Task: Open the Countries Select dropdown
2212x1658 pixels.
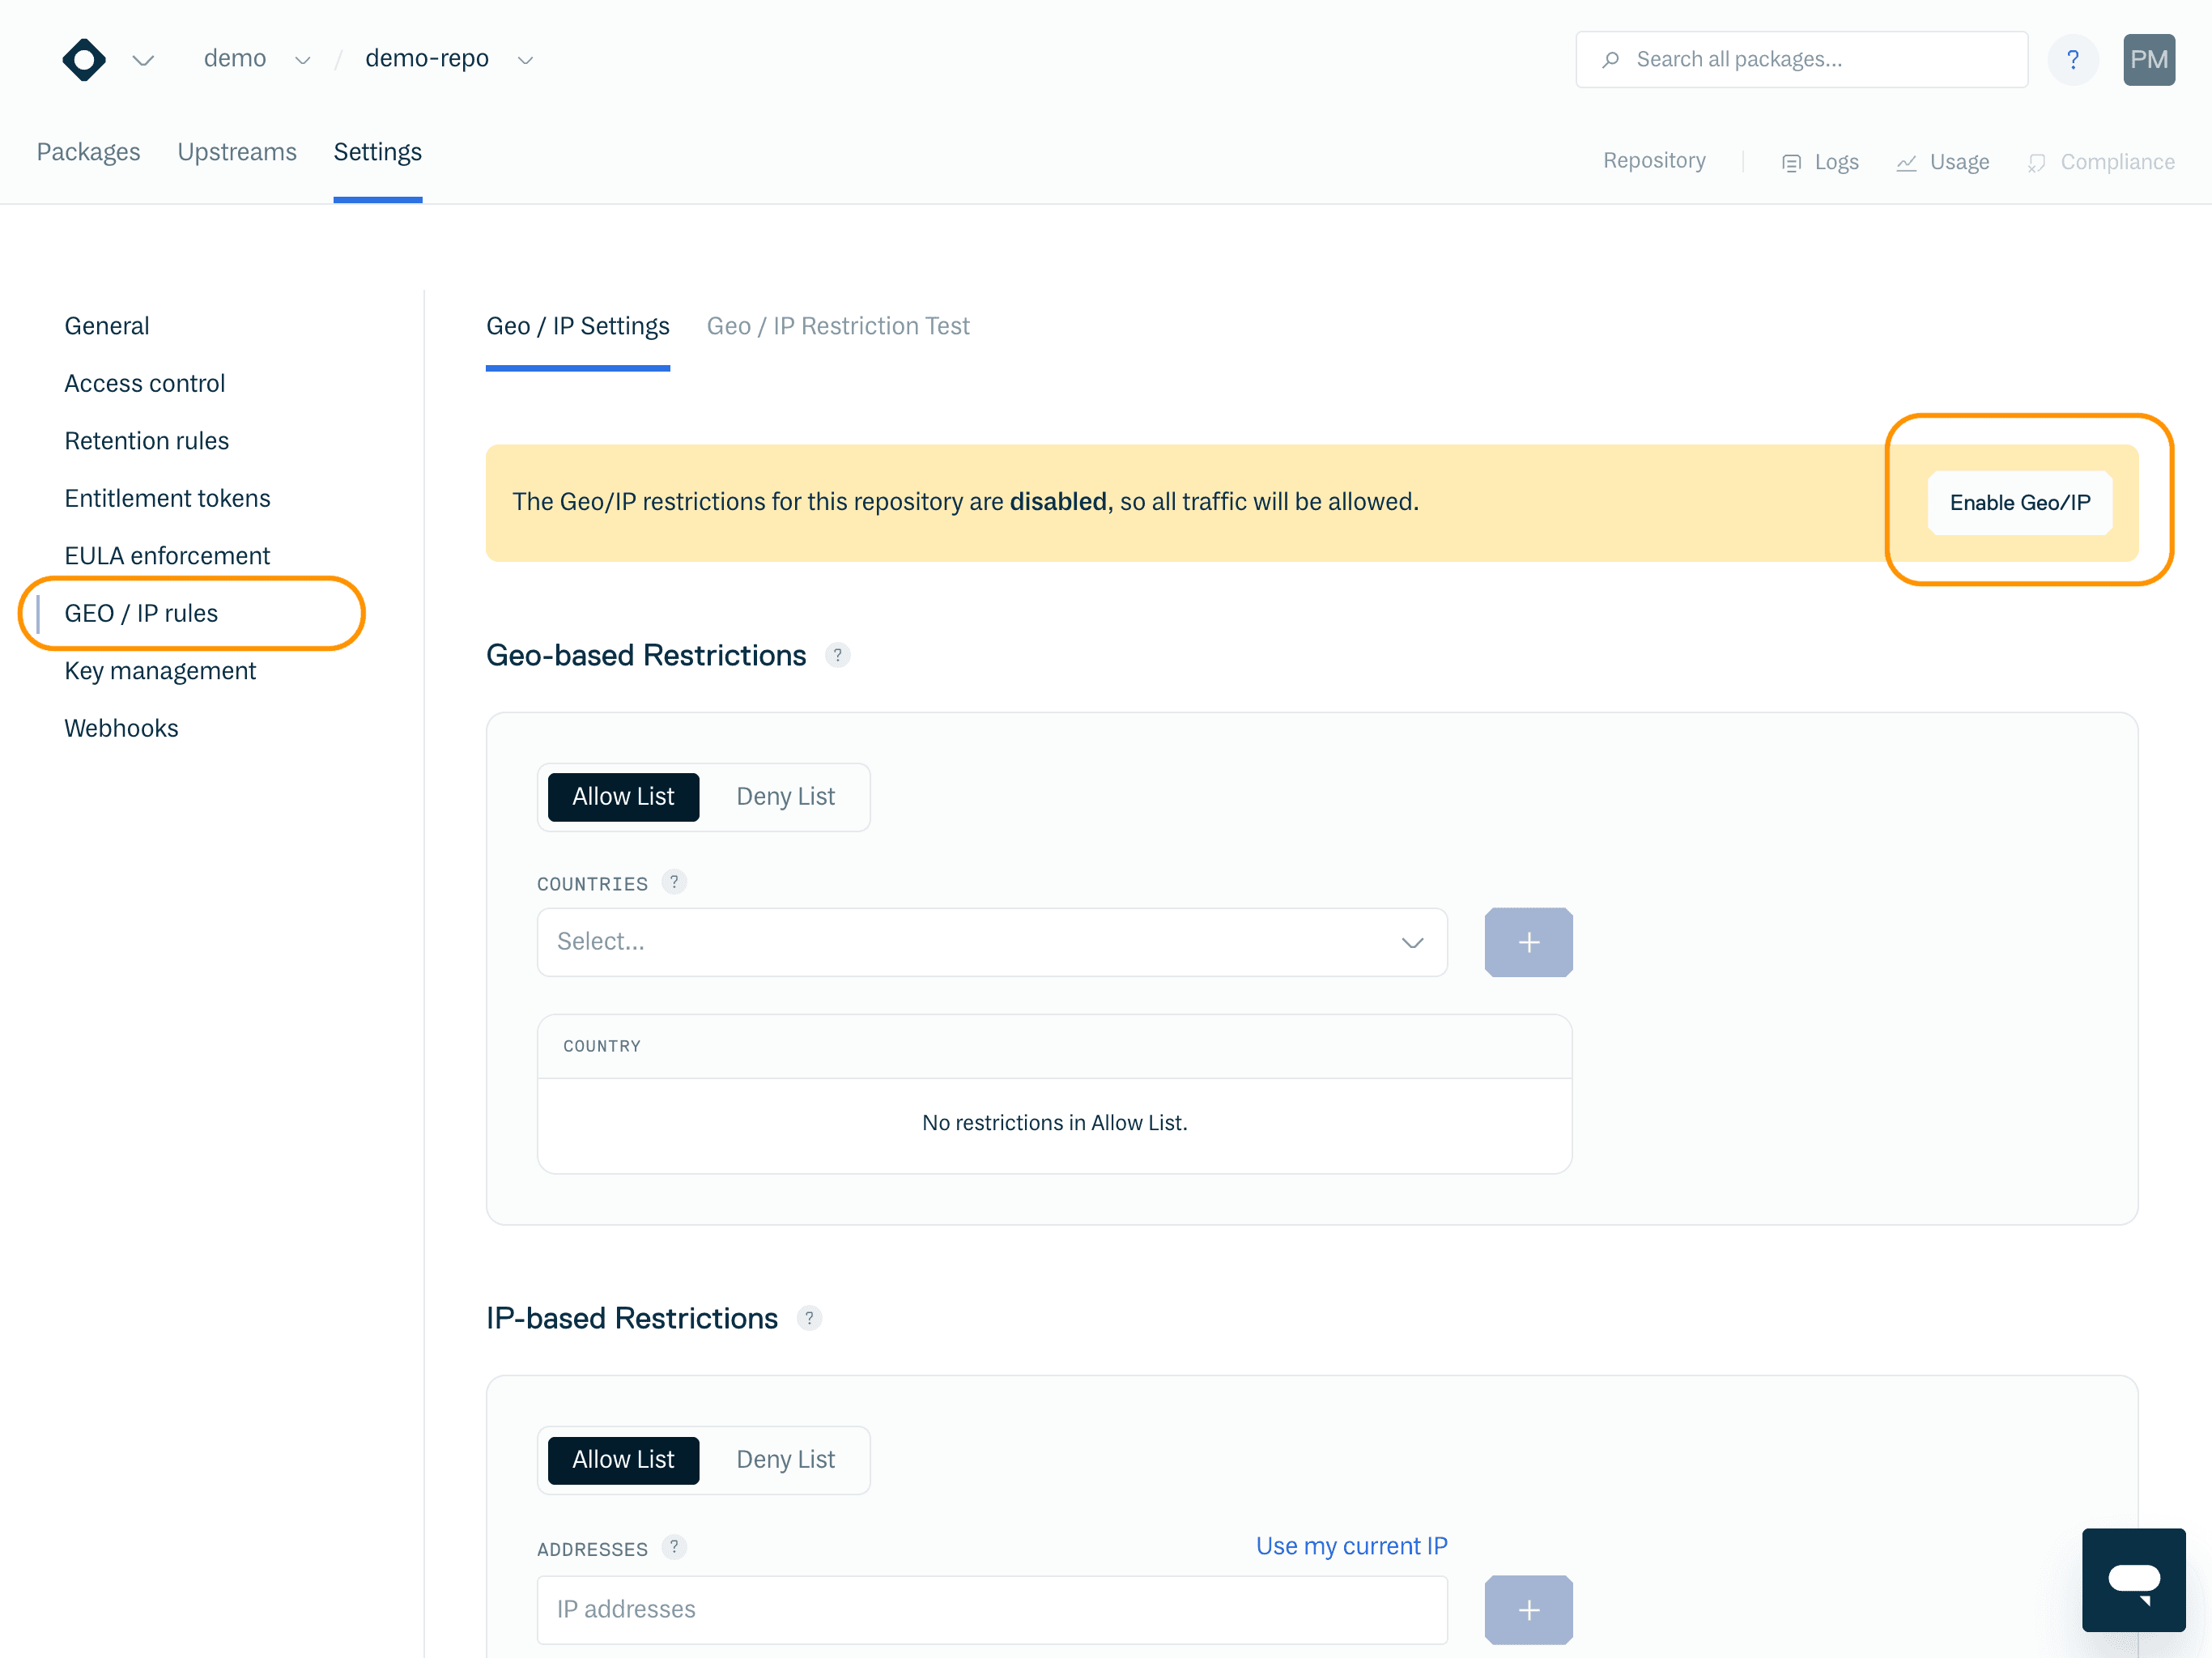Action: click(x=991, y=941)
